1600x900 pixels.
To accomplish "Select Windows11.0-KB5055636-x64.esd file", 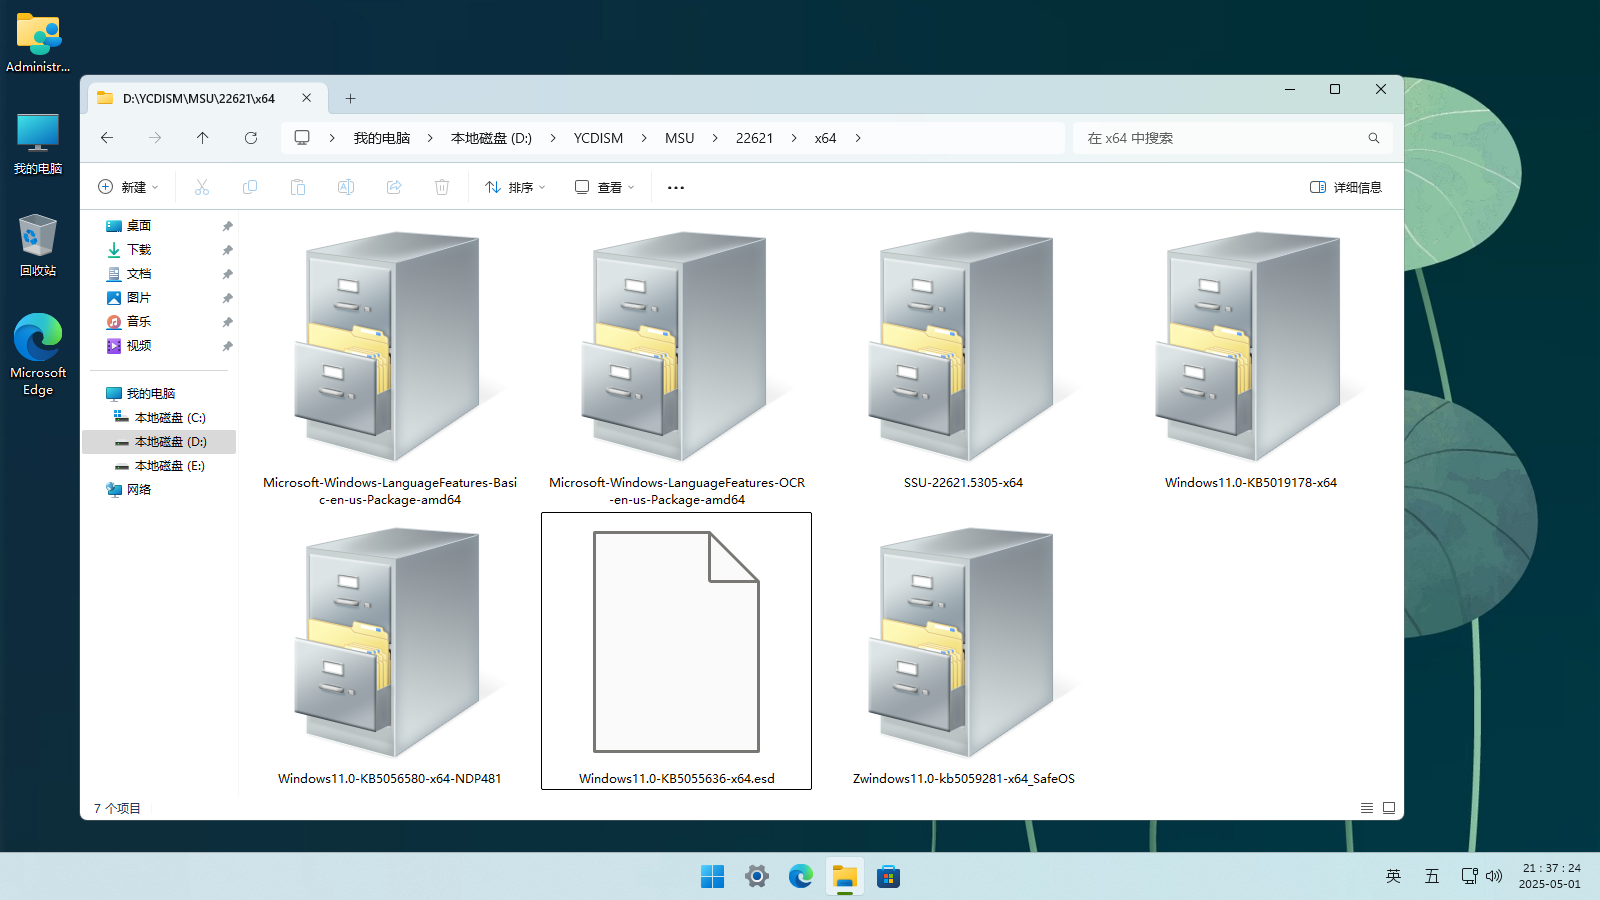I will [677, 652].
